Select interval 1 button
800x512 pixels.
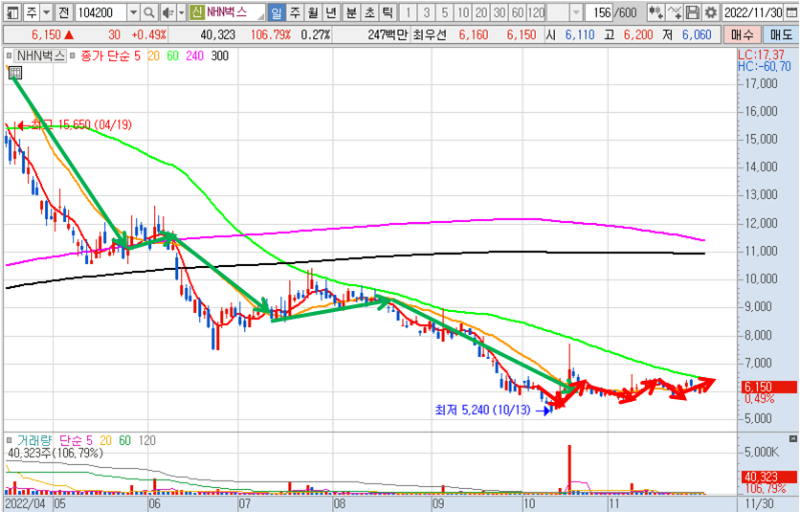(x=408, y=12)
